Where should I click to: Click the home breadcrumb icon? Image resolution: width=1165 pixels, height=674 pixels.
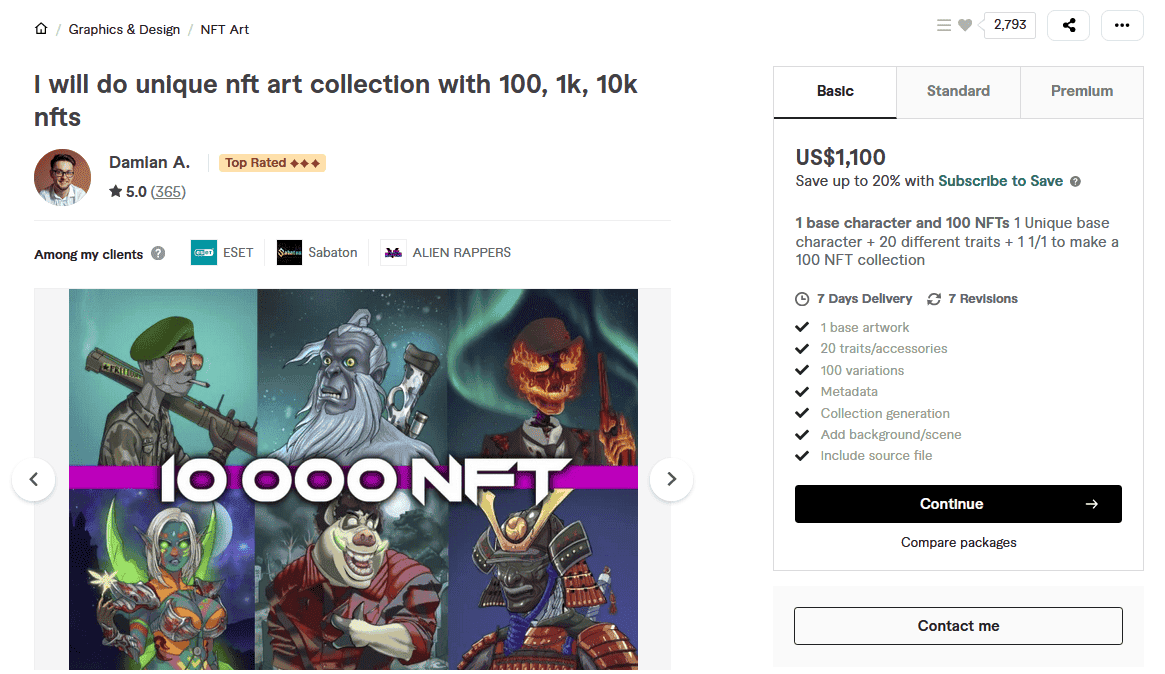(x=41, y=29)
